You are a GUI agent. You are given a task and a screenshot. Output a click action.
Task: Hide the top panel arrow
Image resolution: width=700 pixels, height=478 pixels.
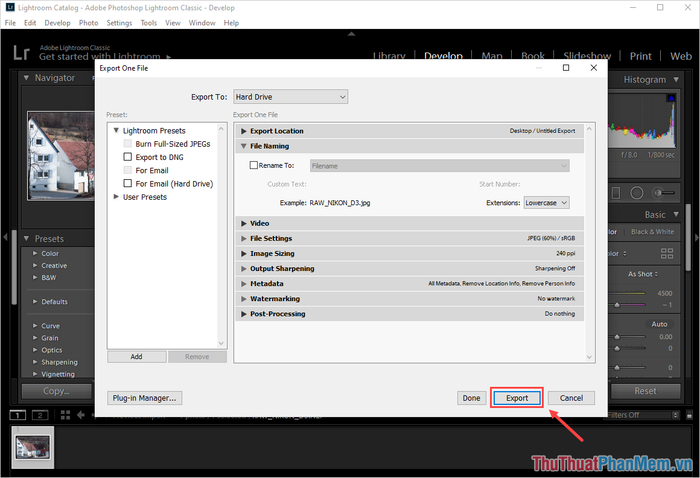[x=351, y=34]
